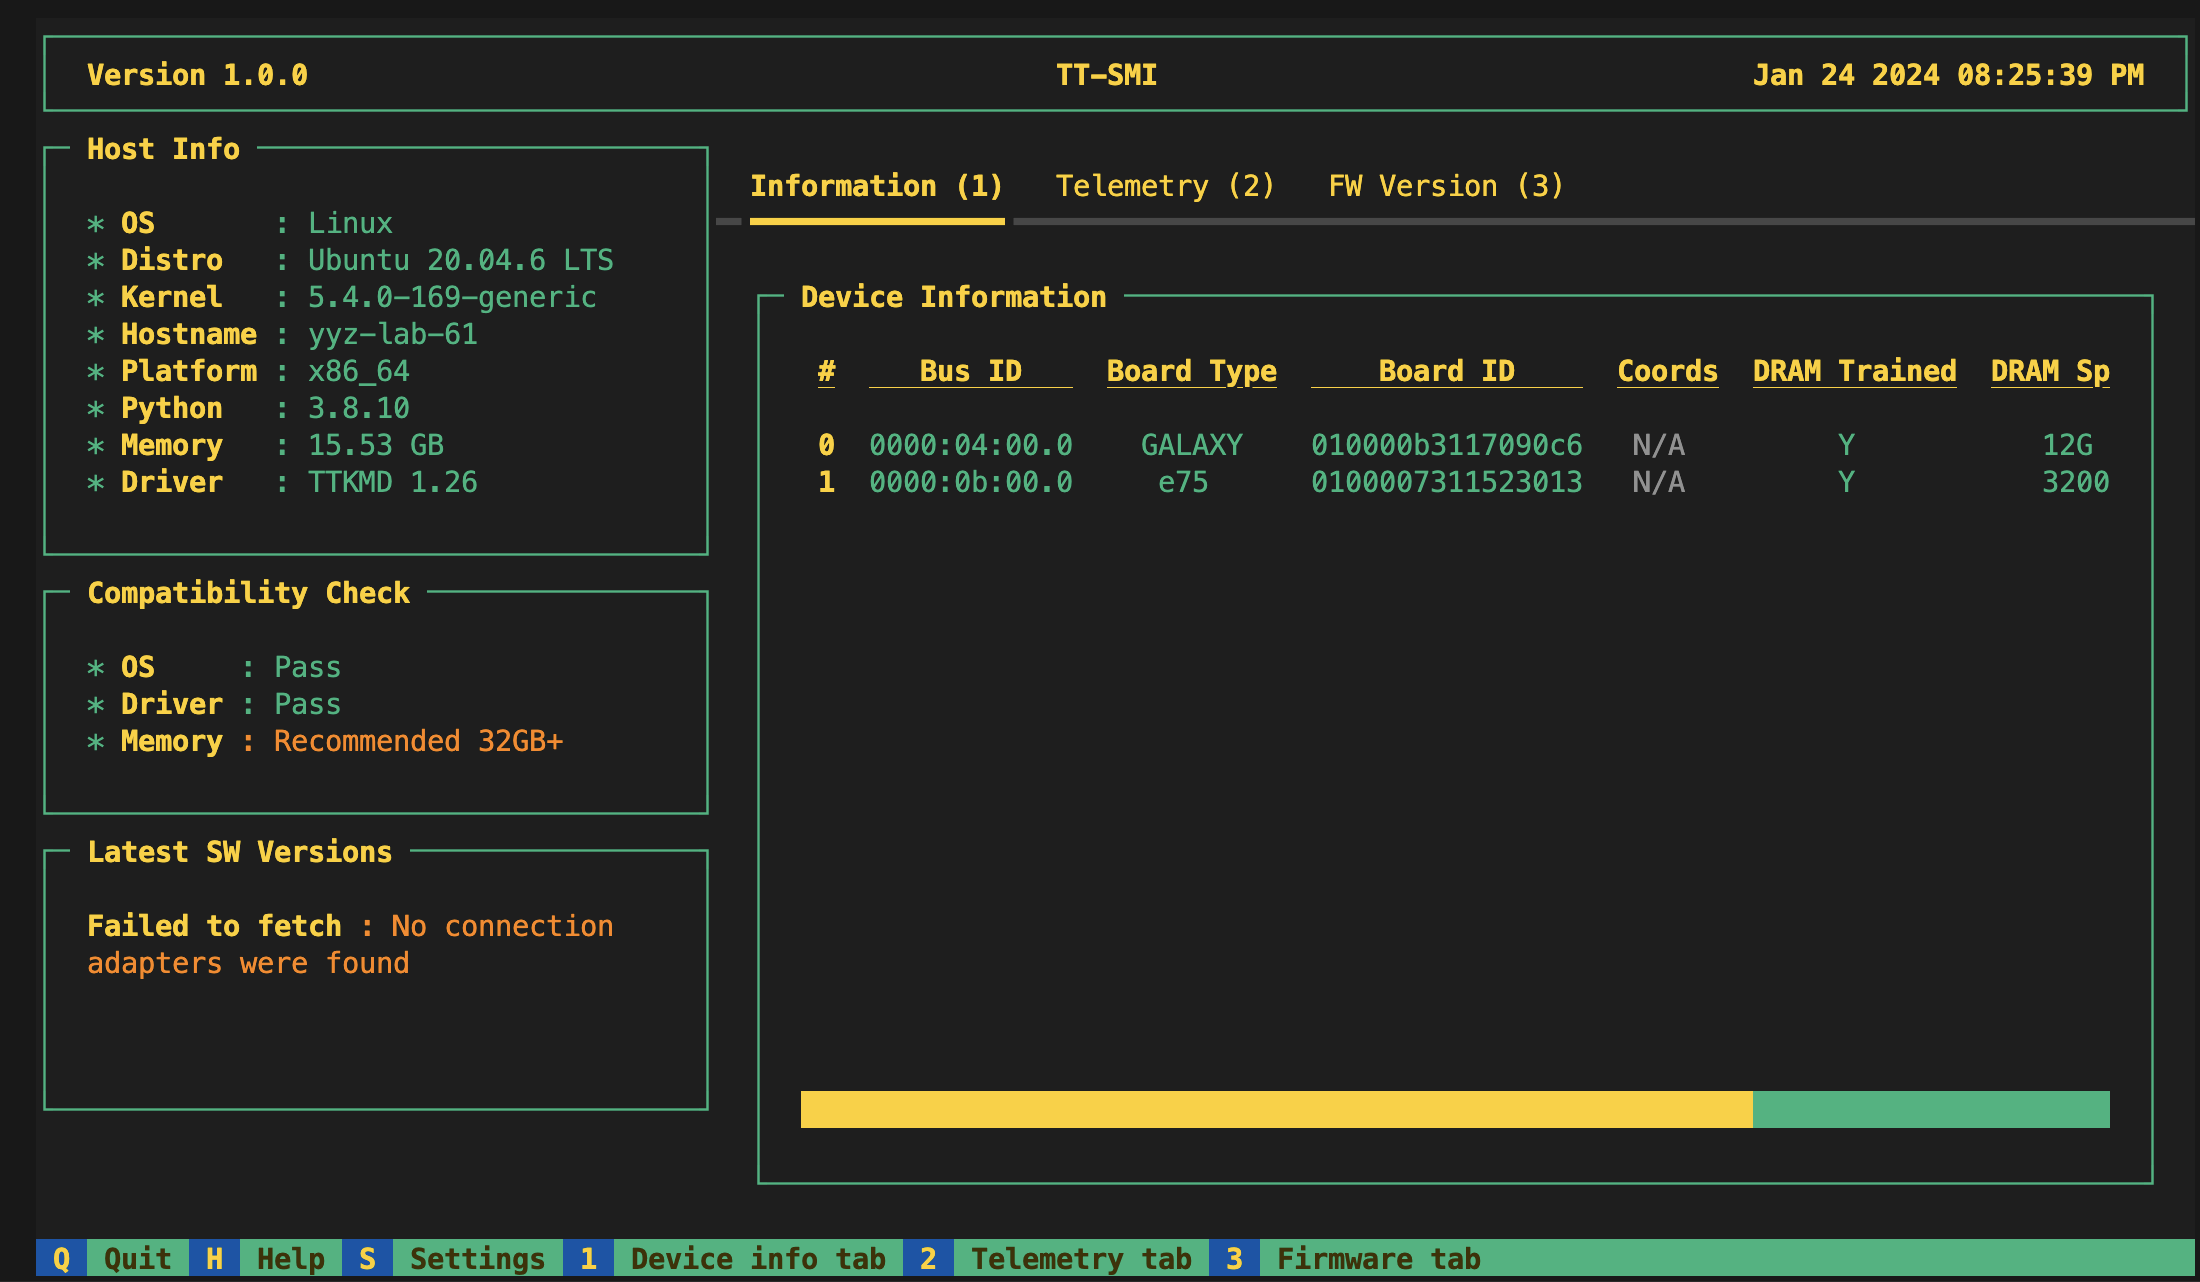Click the Quit footer label

pos(137,1258)
